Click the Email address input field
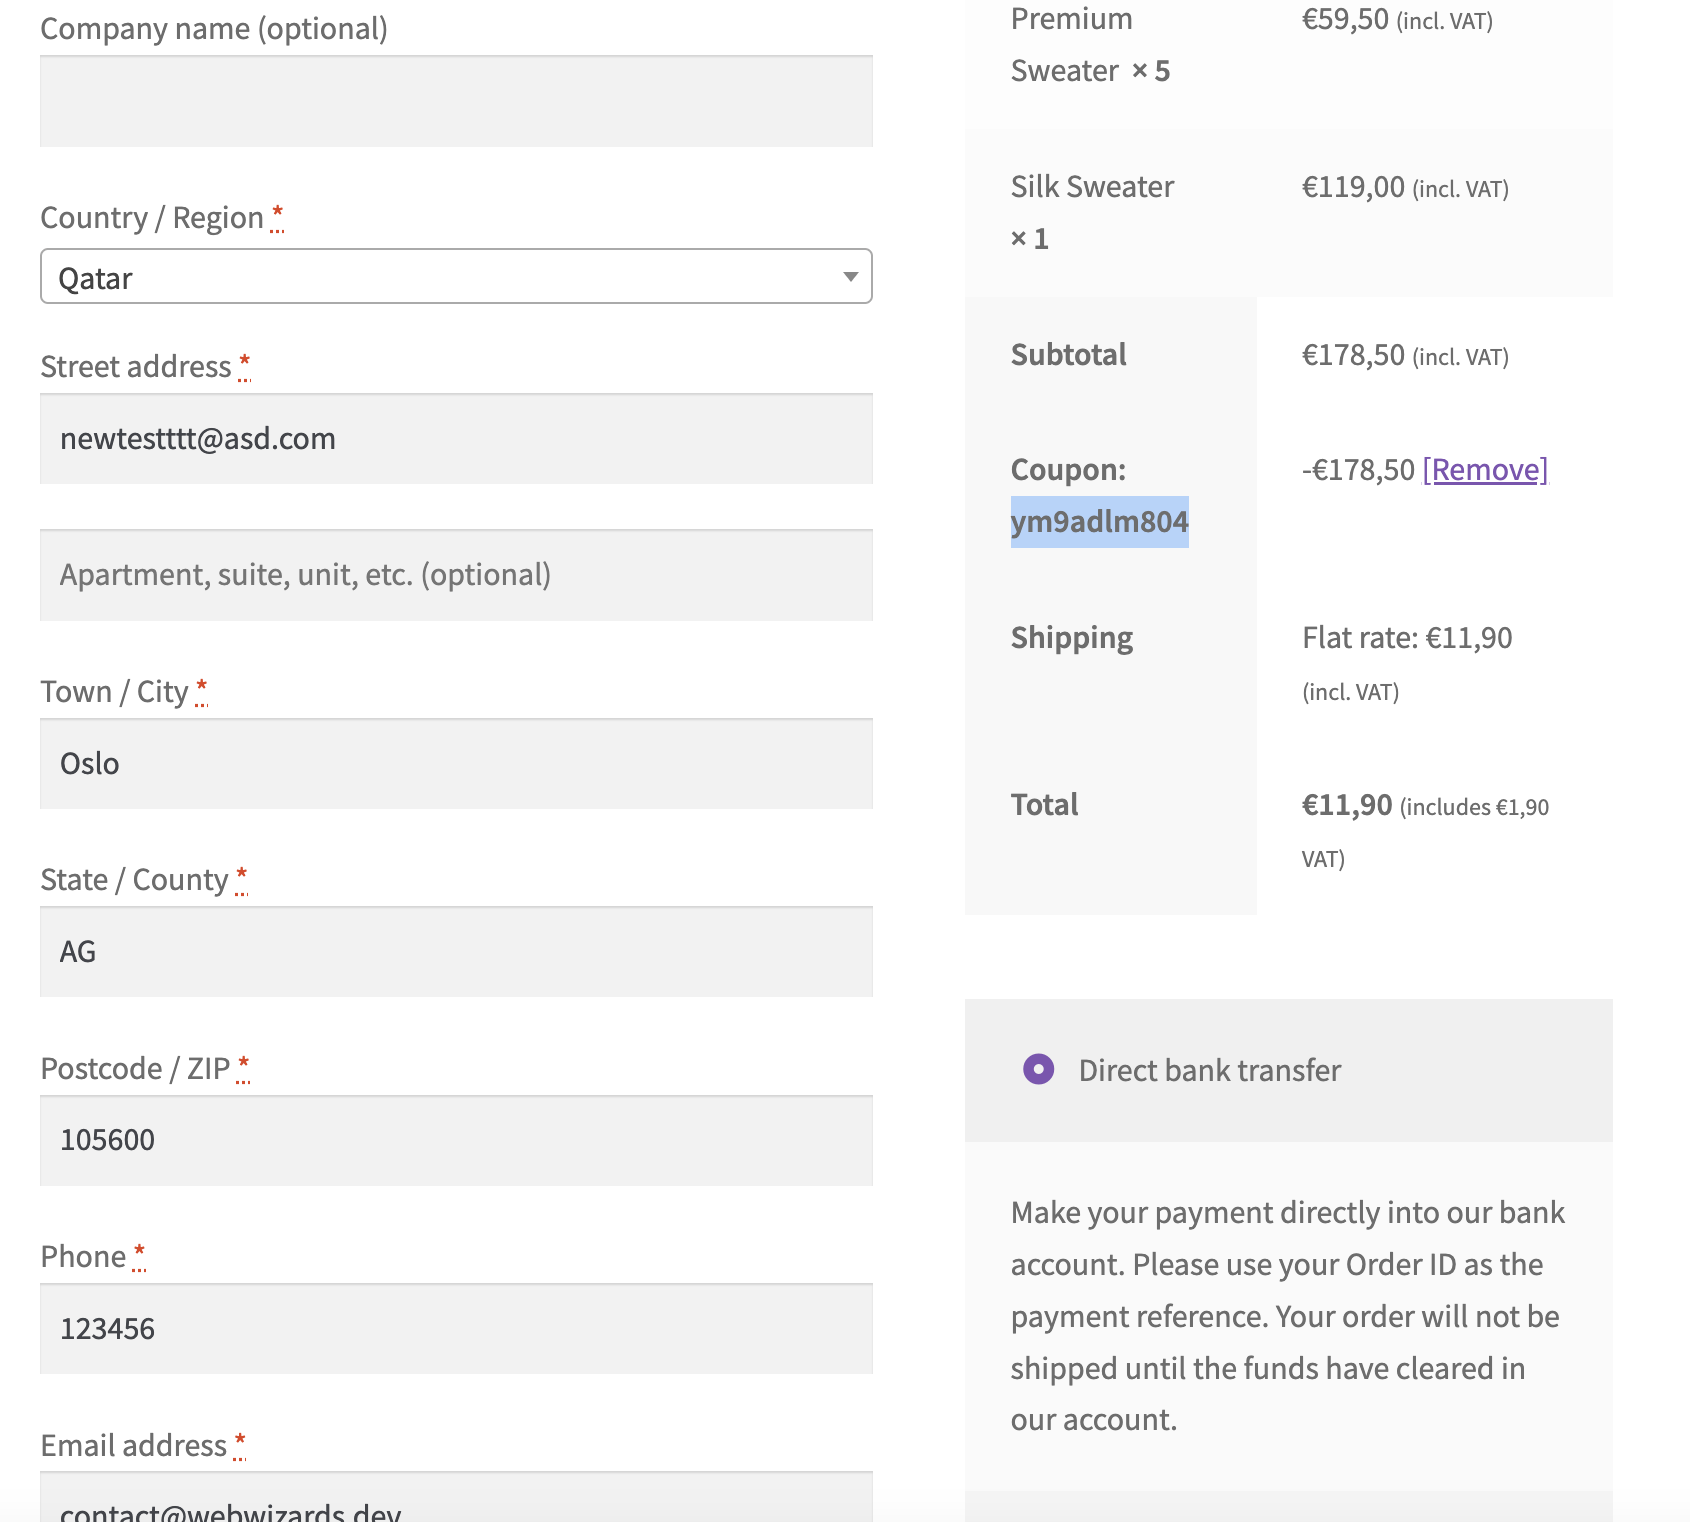Viewport: 1690px width, 1522px height. tap(456, 1497)
